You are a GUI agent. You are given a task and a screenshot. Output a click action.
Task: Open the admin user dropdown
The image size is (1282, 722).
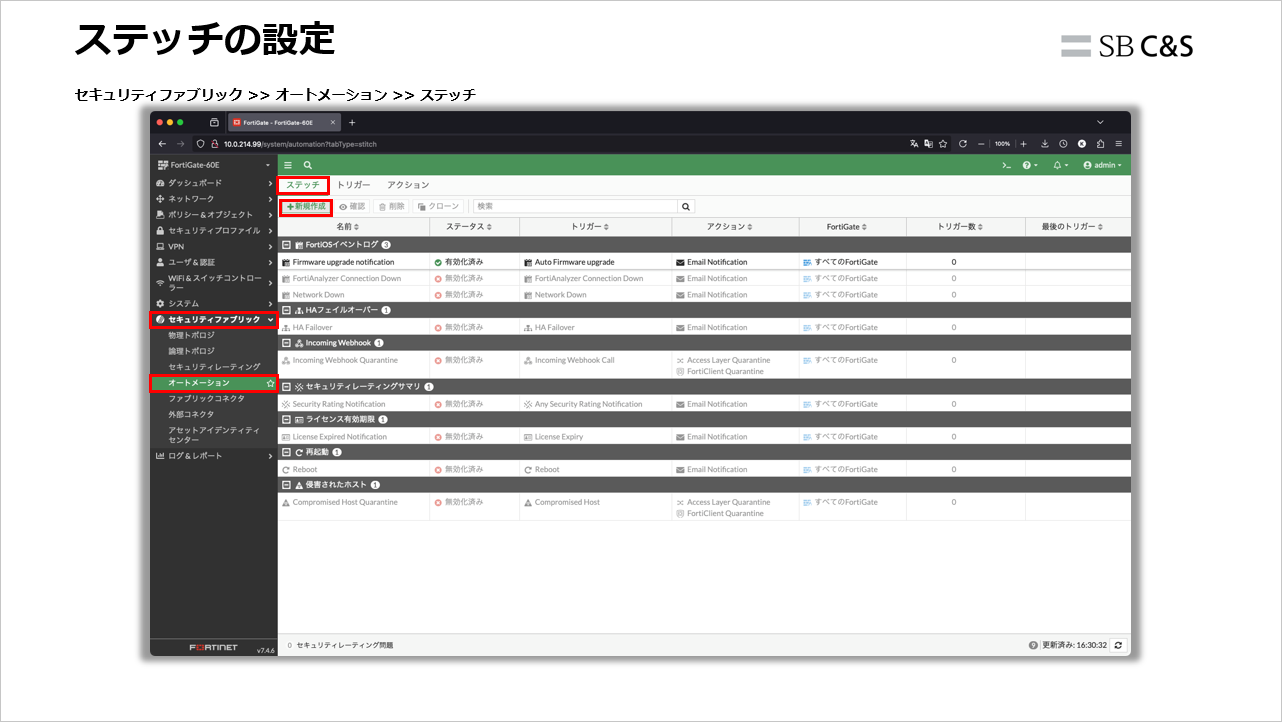[x=1103, y=165]
